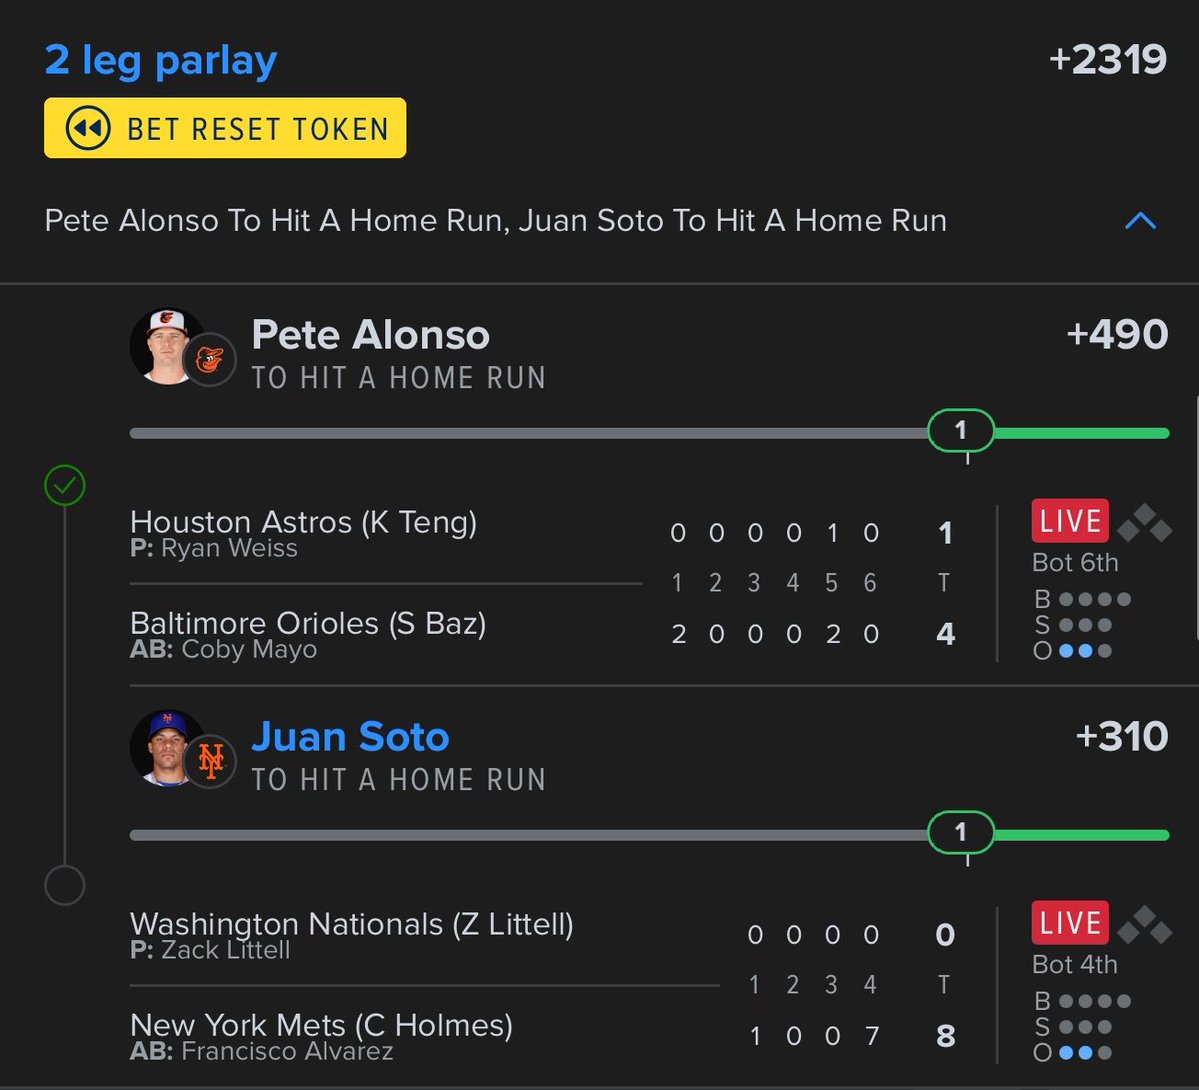Click the empty pending leg status circle
The width and height of the screenshot is (1199, 1090).
point(65,885)
